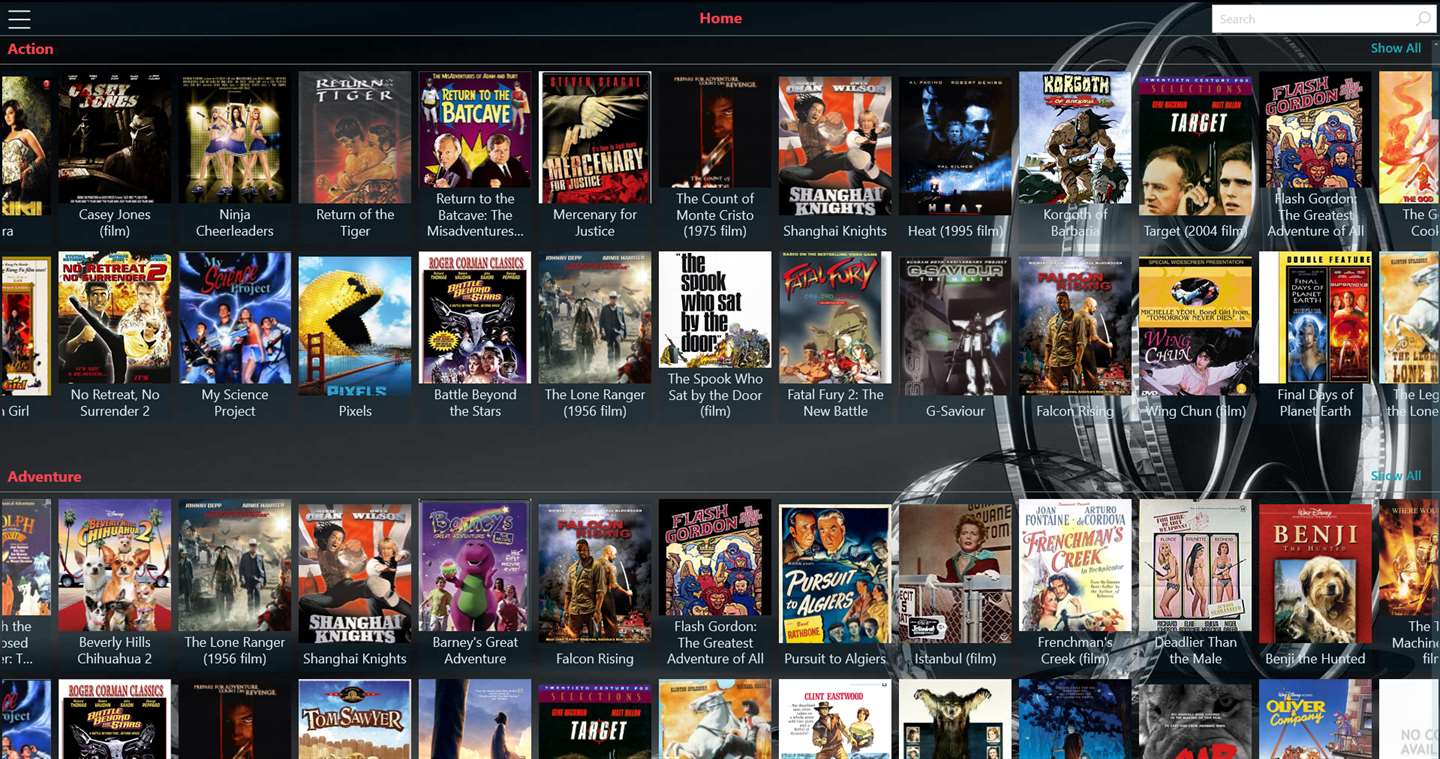The width and height of the screenshot is (1440, 759).
Task: Click the Action category heading
Action: 30,48
